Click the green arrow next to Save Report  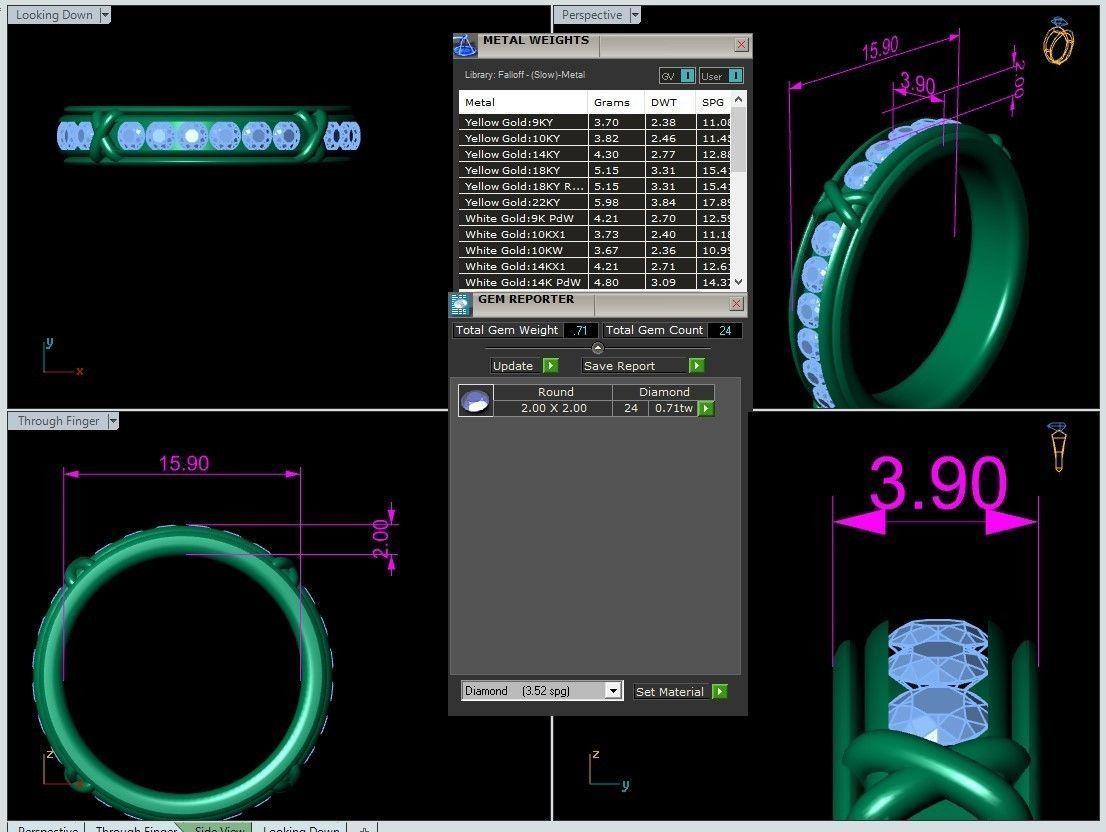[x=696, y=365]
